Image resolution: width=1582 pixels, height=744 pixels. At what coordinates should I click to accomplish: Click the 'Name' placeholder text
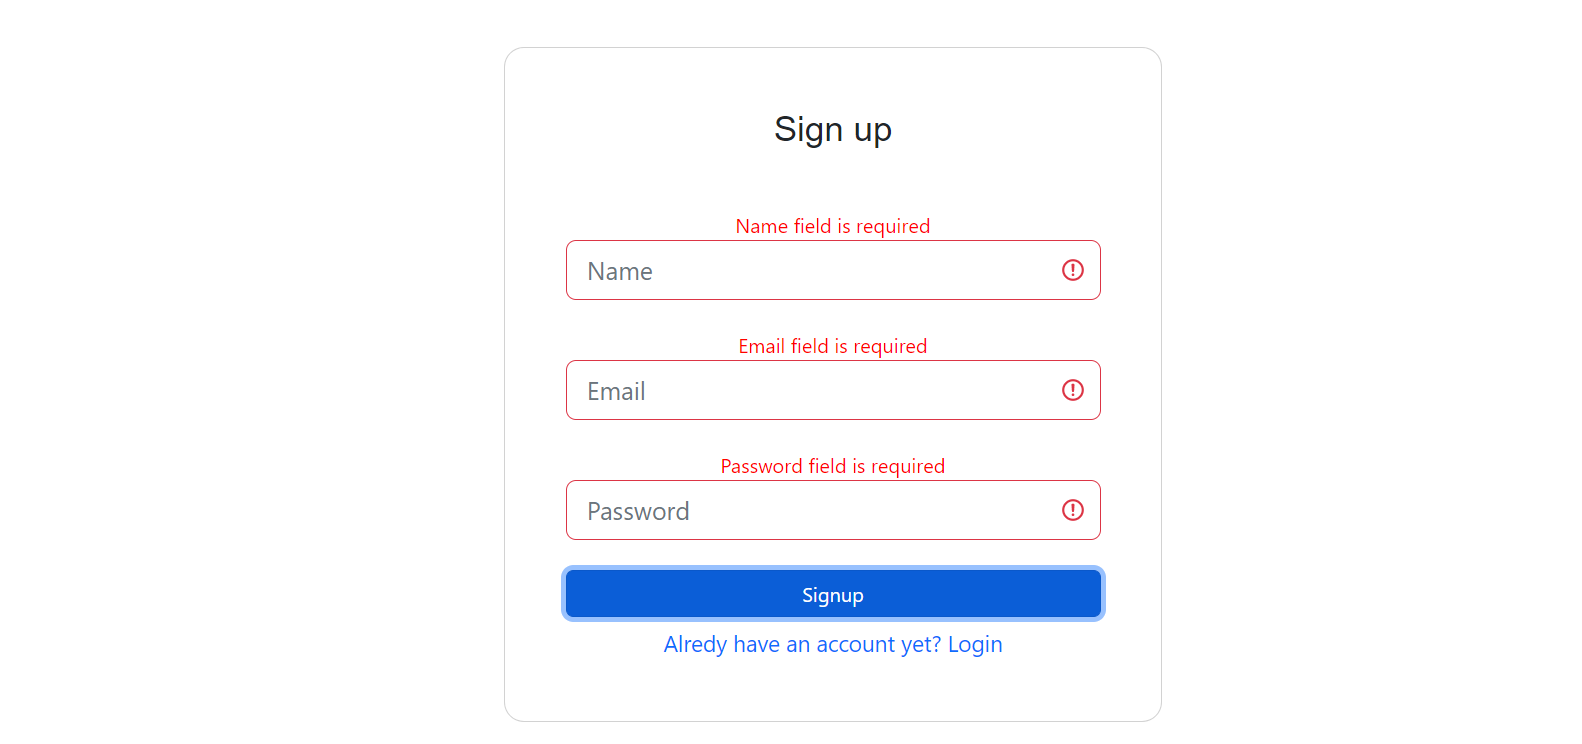click(620, 272)
